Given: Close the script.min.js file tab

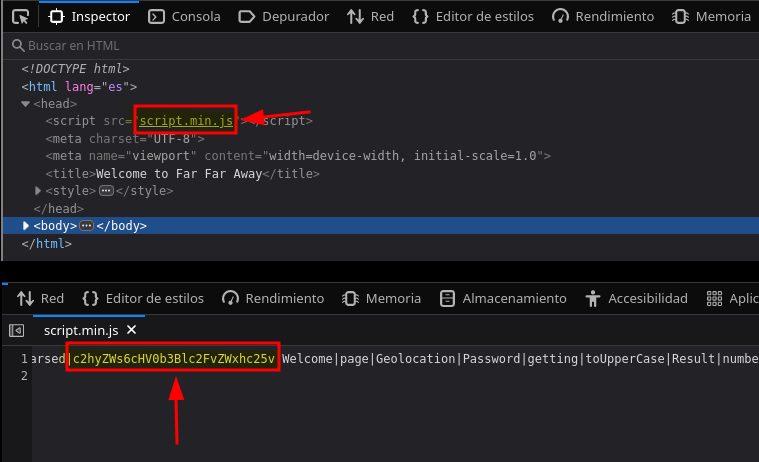Looking at the screenshot, I should [131, 329].
